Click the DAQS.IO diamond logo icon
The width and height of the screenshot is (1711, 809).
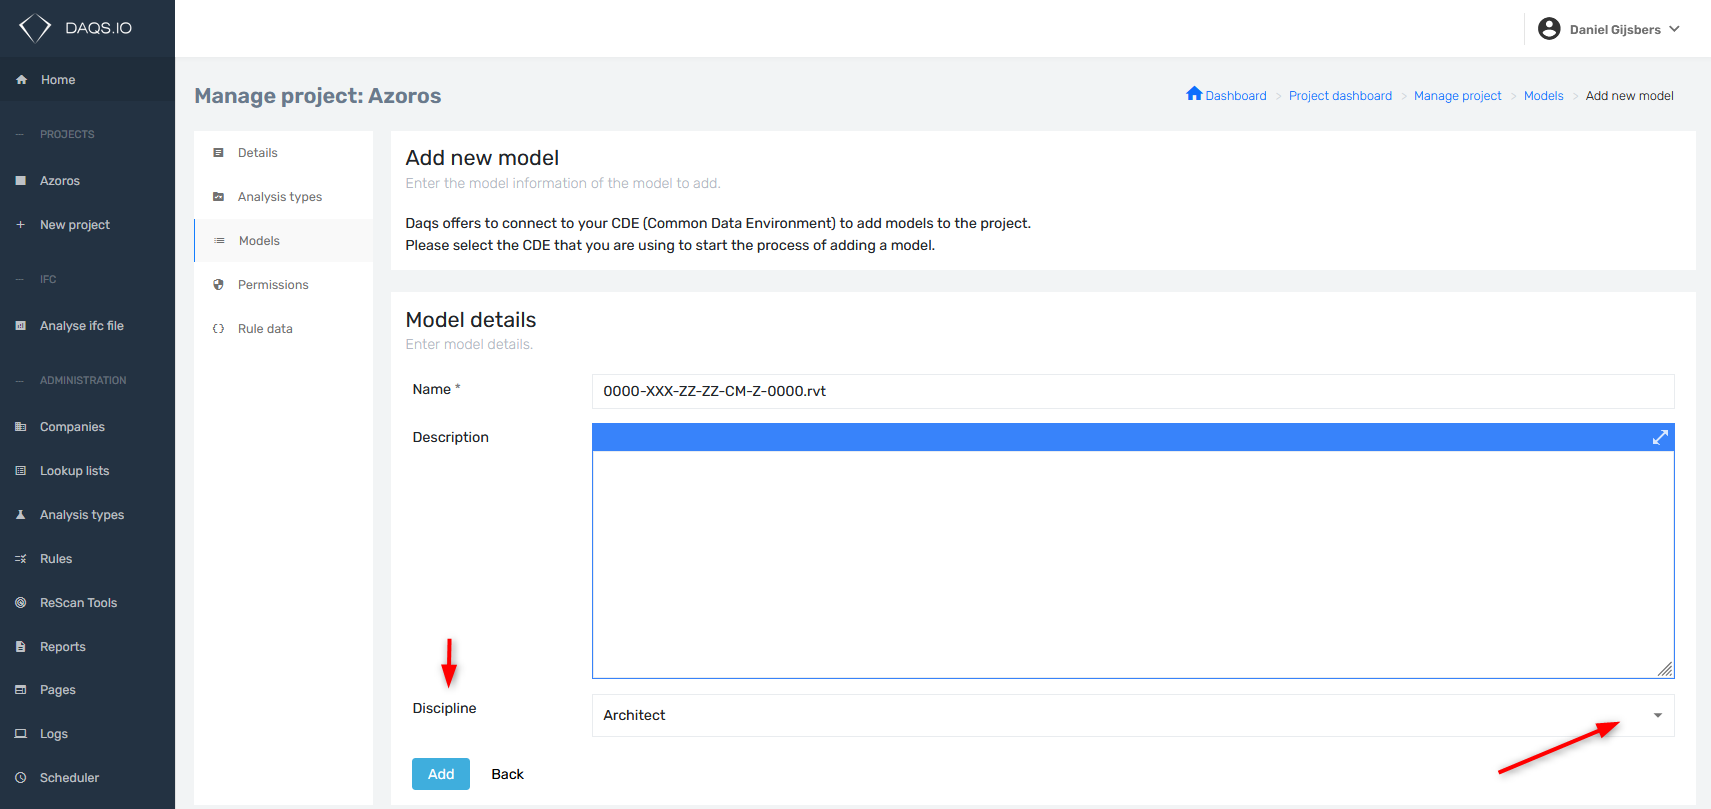click(35, 28)
